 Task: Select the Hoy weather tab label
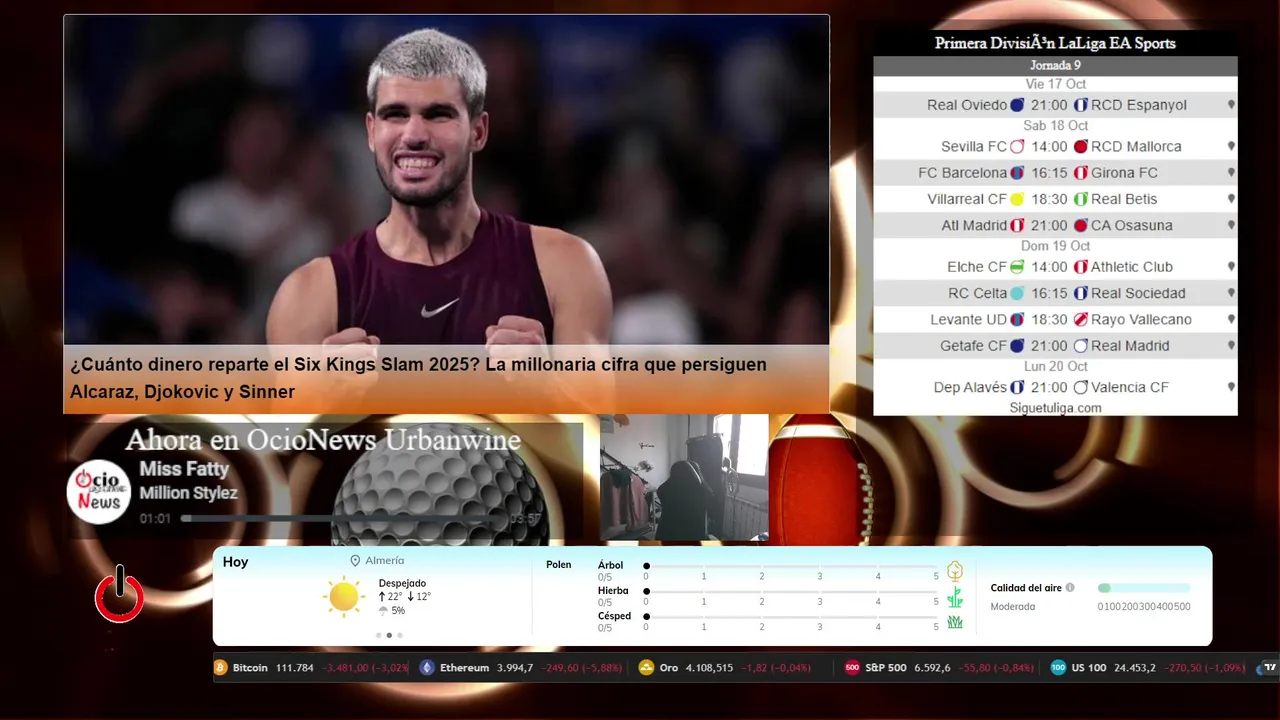pos(235,562)
